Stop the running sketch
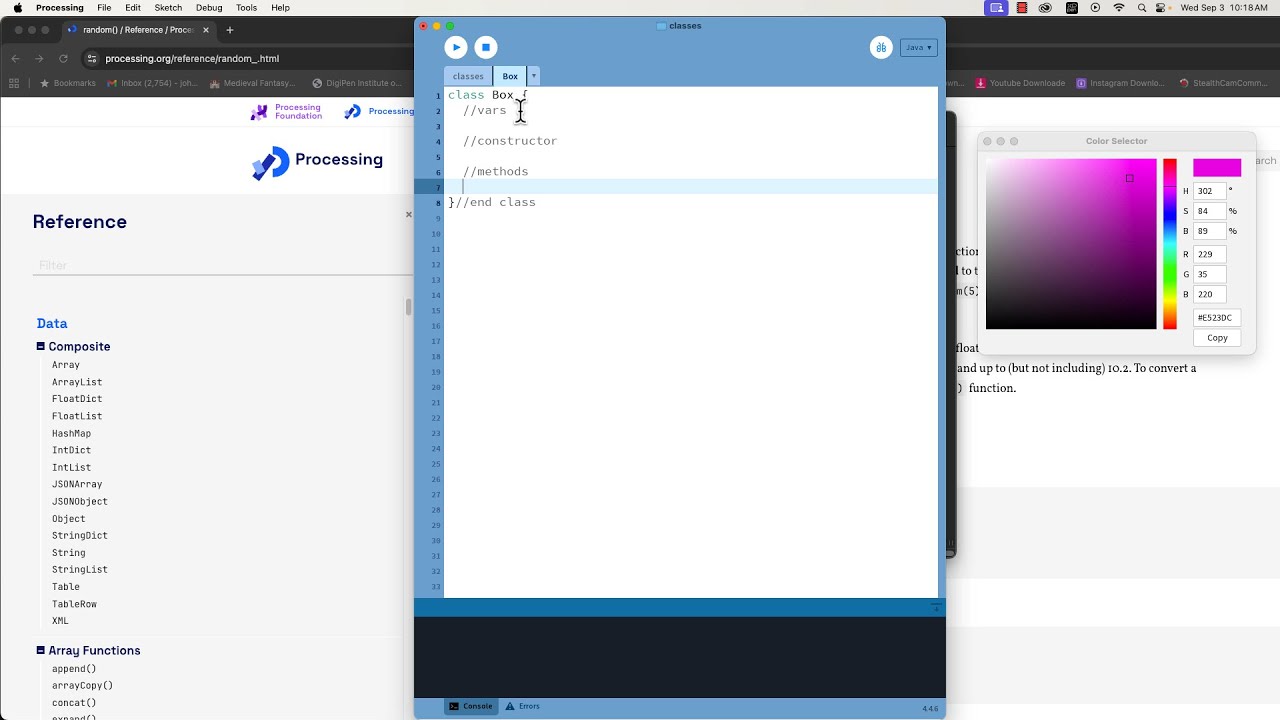 pyautogui.click(x=486, y=47)
